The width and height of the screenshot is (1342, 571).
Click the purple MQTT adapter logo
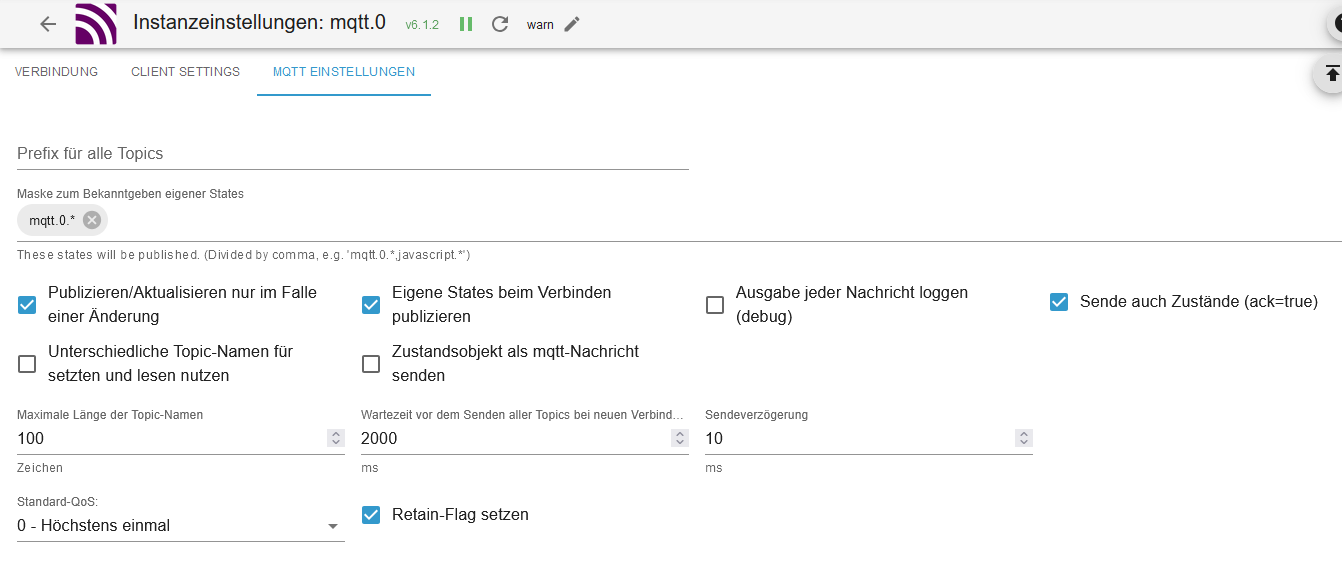(x=96, y=24)
